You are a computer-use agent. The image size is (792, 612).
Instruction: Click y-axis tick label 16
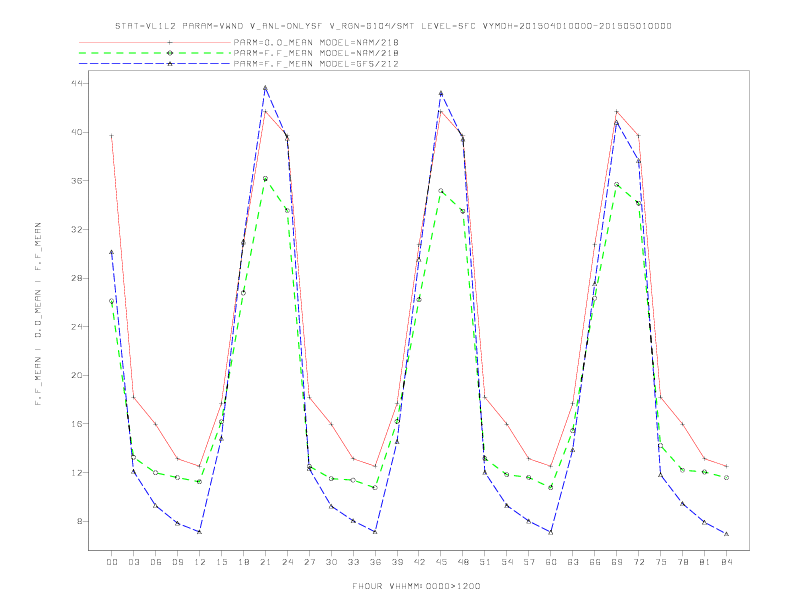point(75,424)
